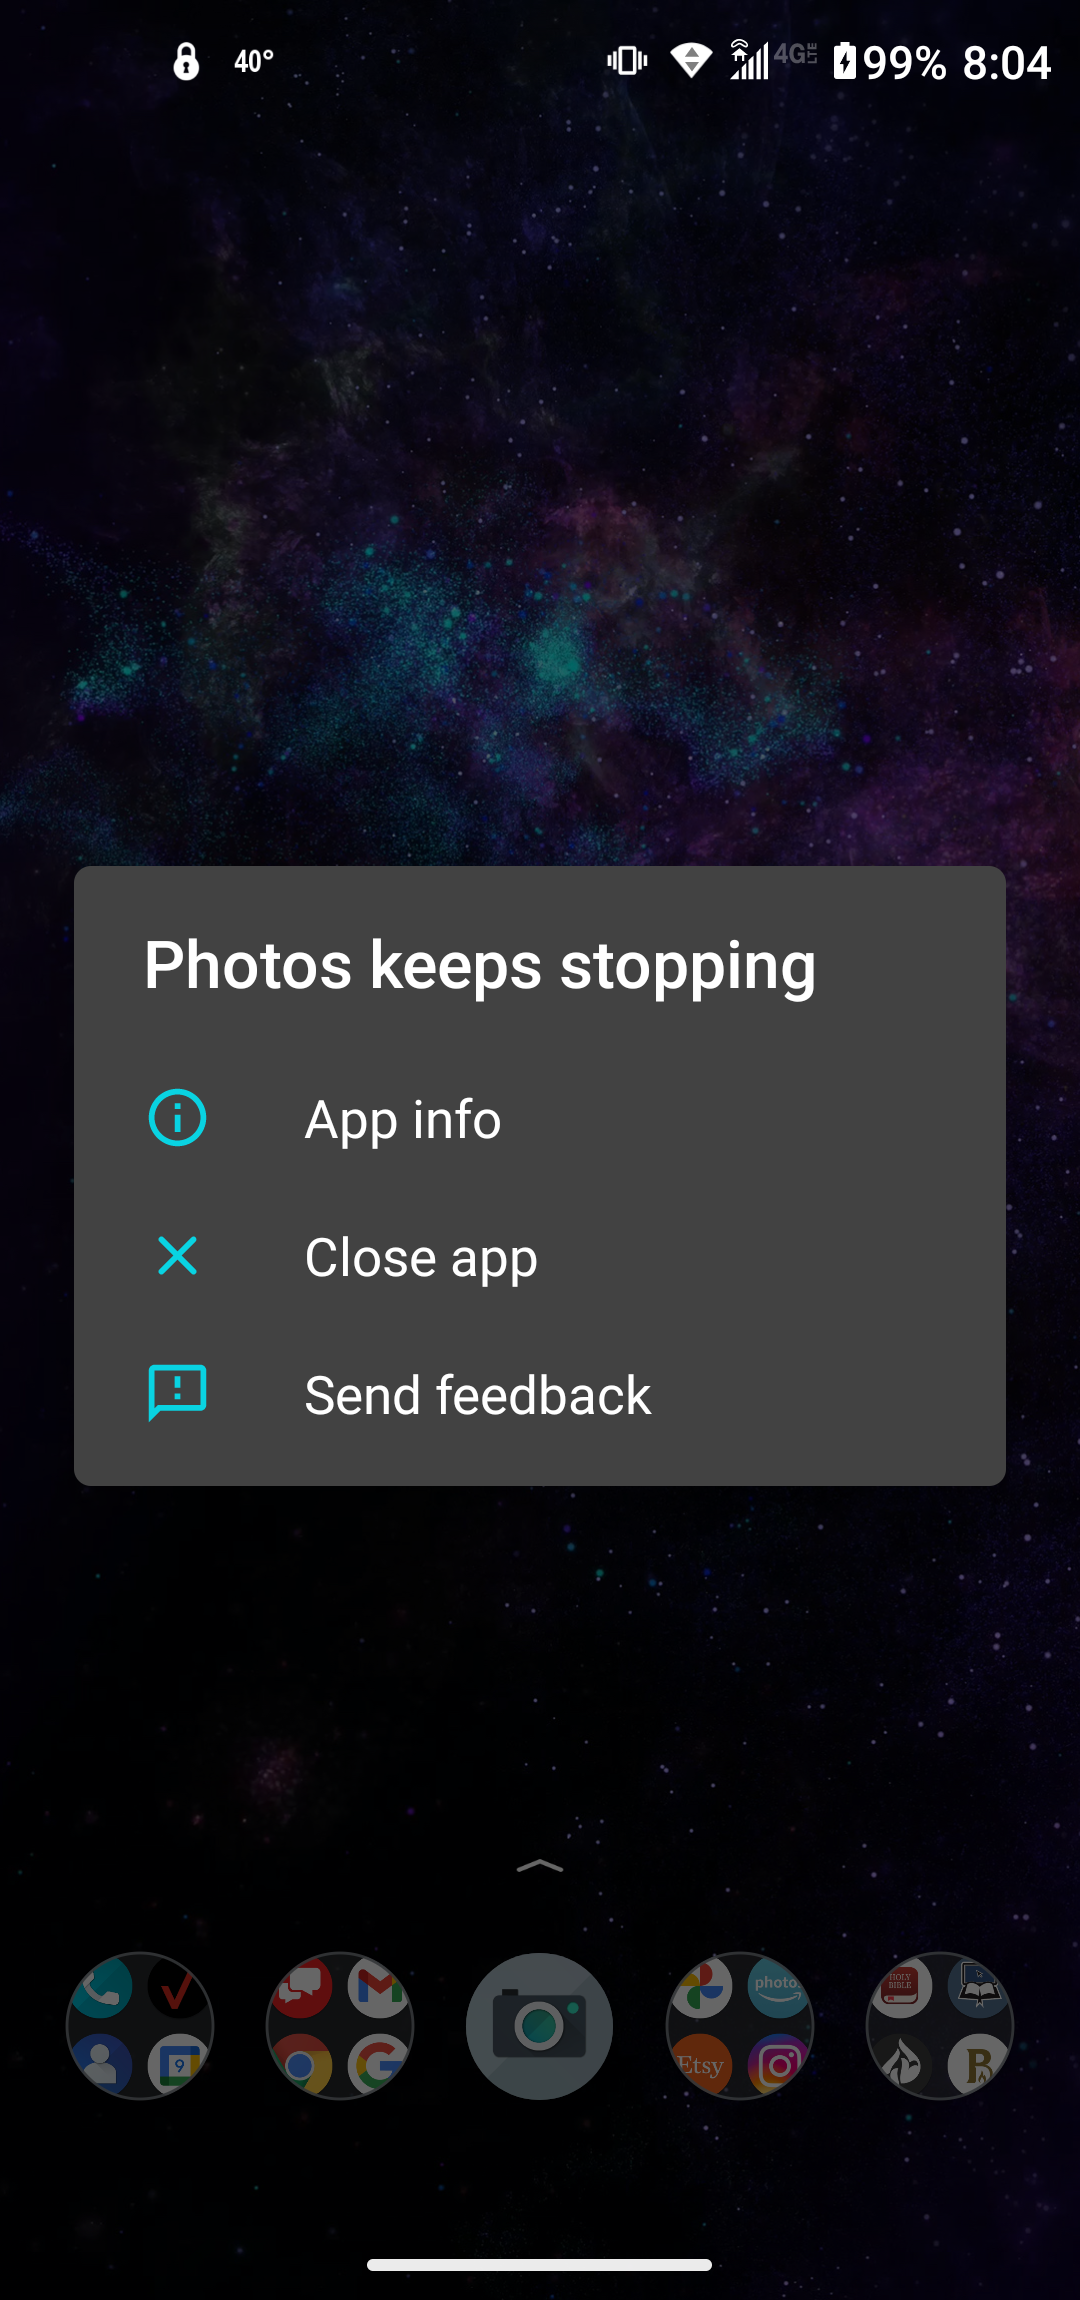This screenshot has width=1080, height=2300.
Task: Open the Instagram app icon
Action: pyautogui.click(x=778, y=2064)
